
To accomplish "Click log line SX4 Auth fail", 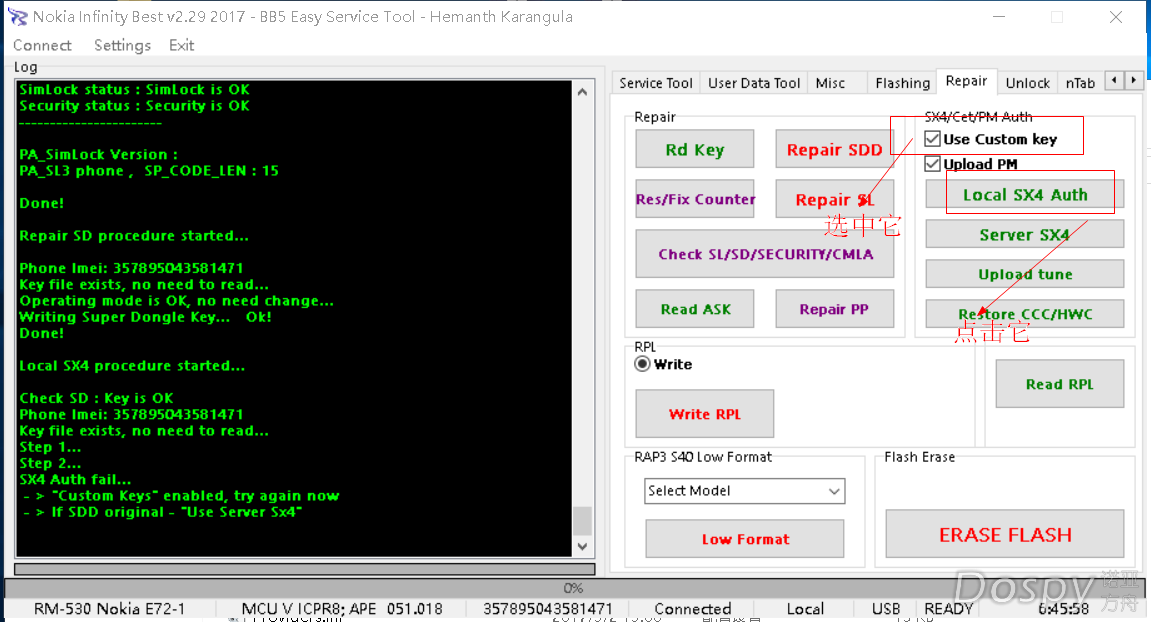I will pos(76,480).
